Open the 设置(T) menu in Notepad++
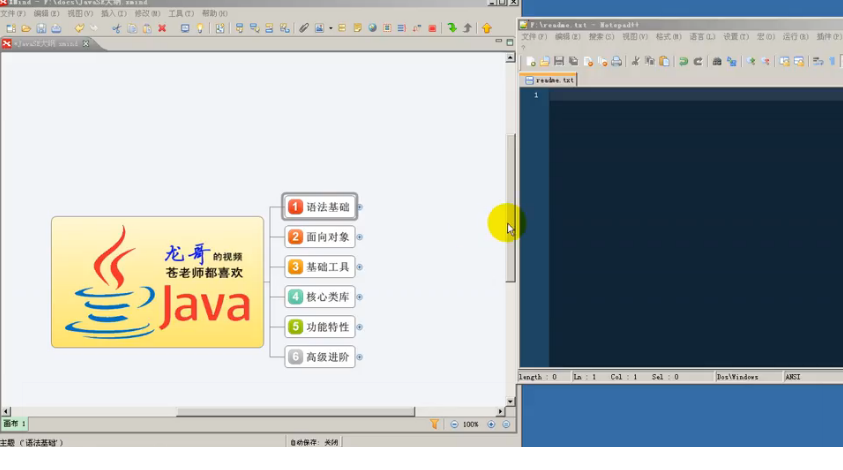Screen dimensions: 843x470 click(735, 37)
